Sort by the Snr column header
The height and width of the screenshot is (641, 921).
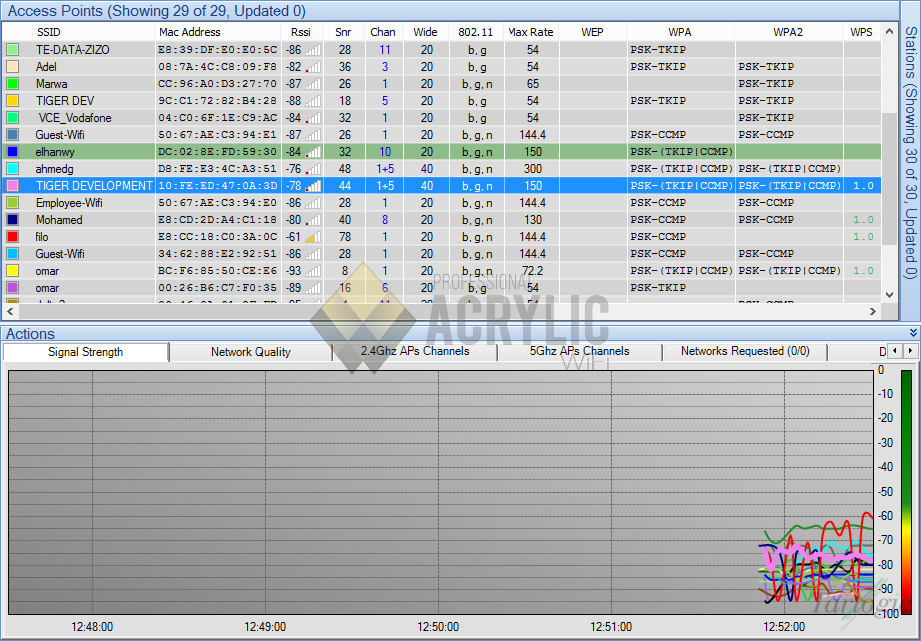pos(343,32)
